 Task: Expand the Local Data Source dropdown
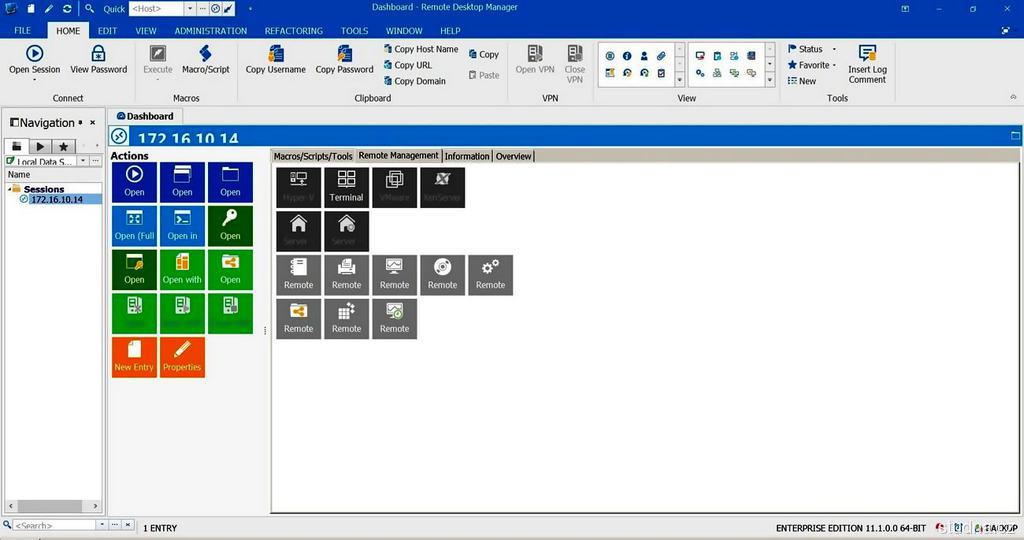(81, 161)
